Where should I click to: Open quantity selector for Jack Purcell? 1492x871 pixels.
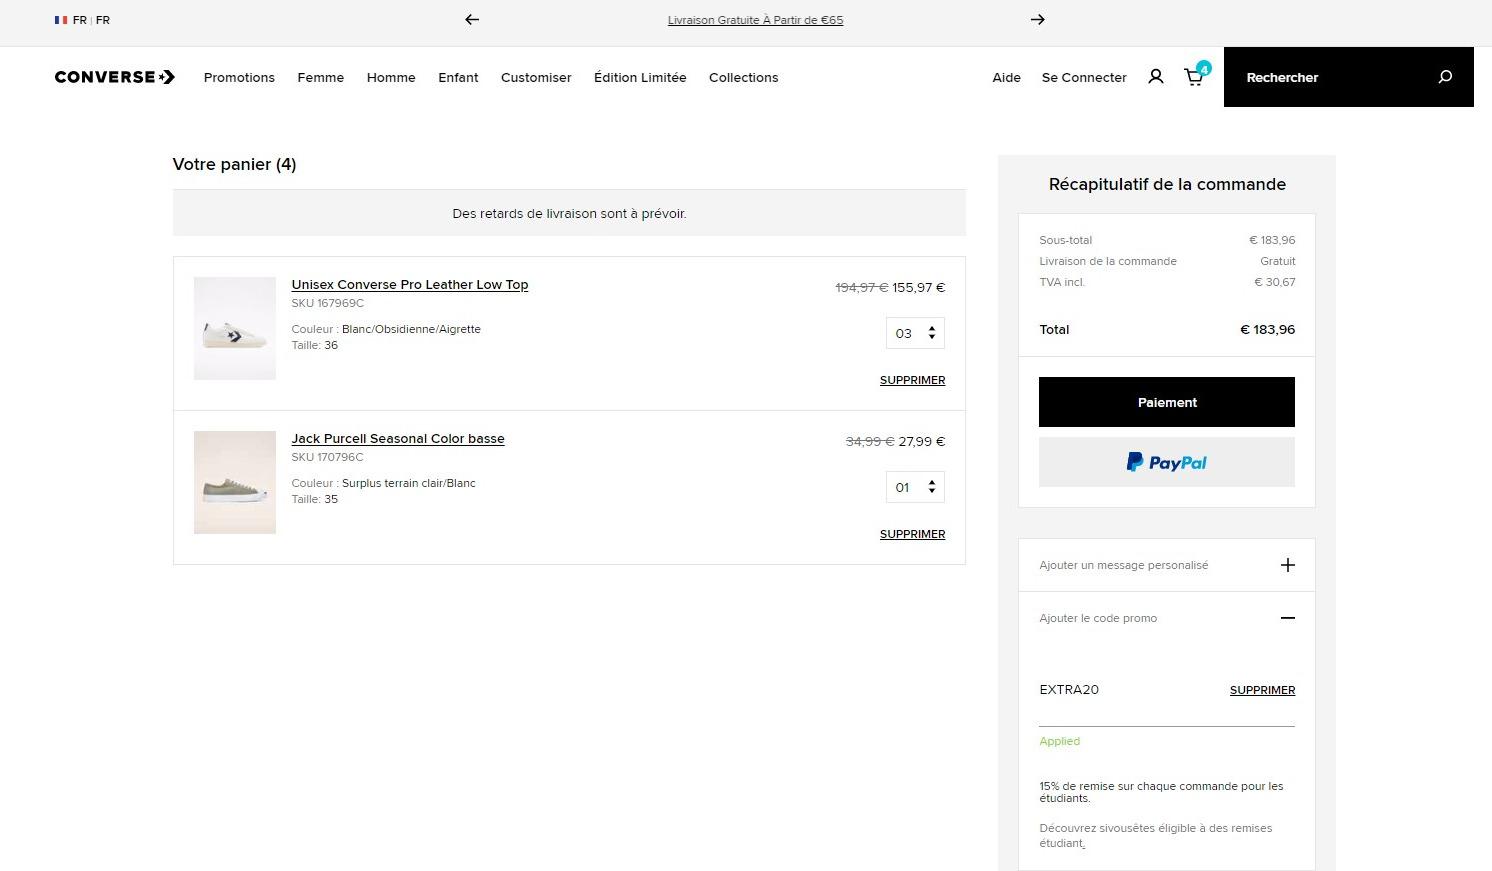click(915, 487)
